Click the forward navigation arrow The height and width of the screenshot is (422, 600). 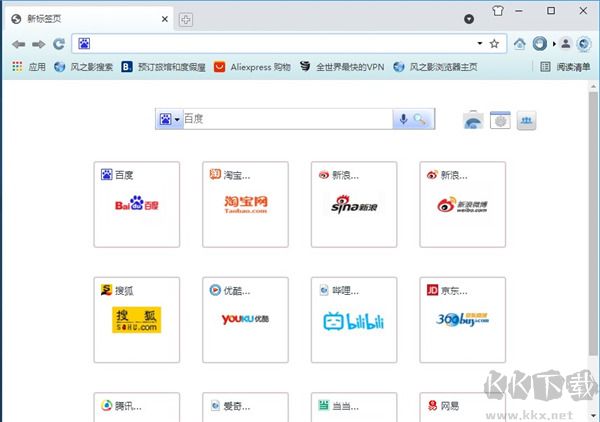pyautogui.click(x=38, y=44)
